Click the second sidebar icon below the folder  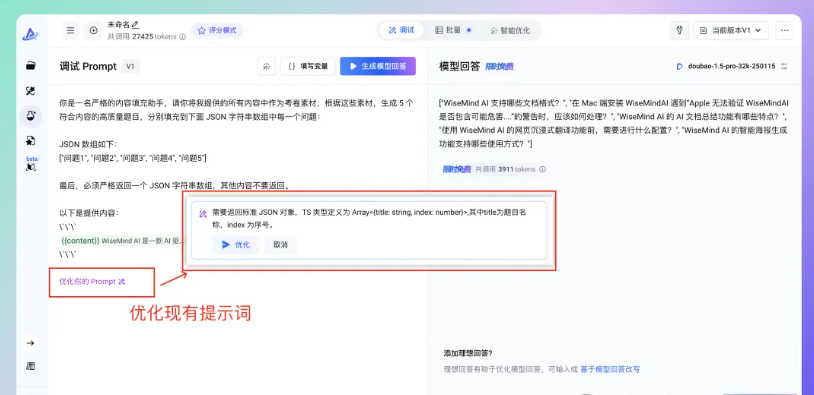tap(31, 91)
